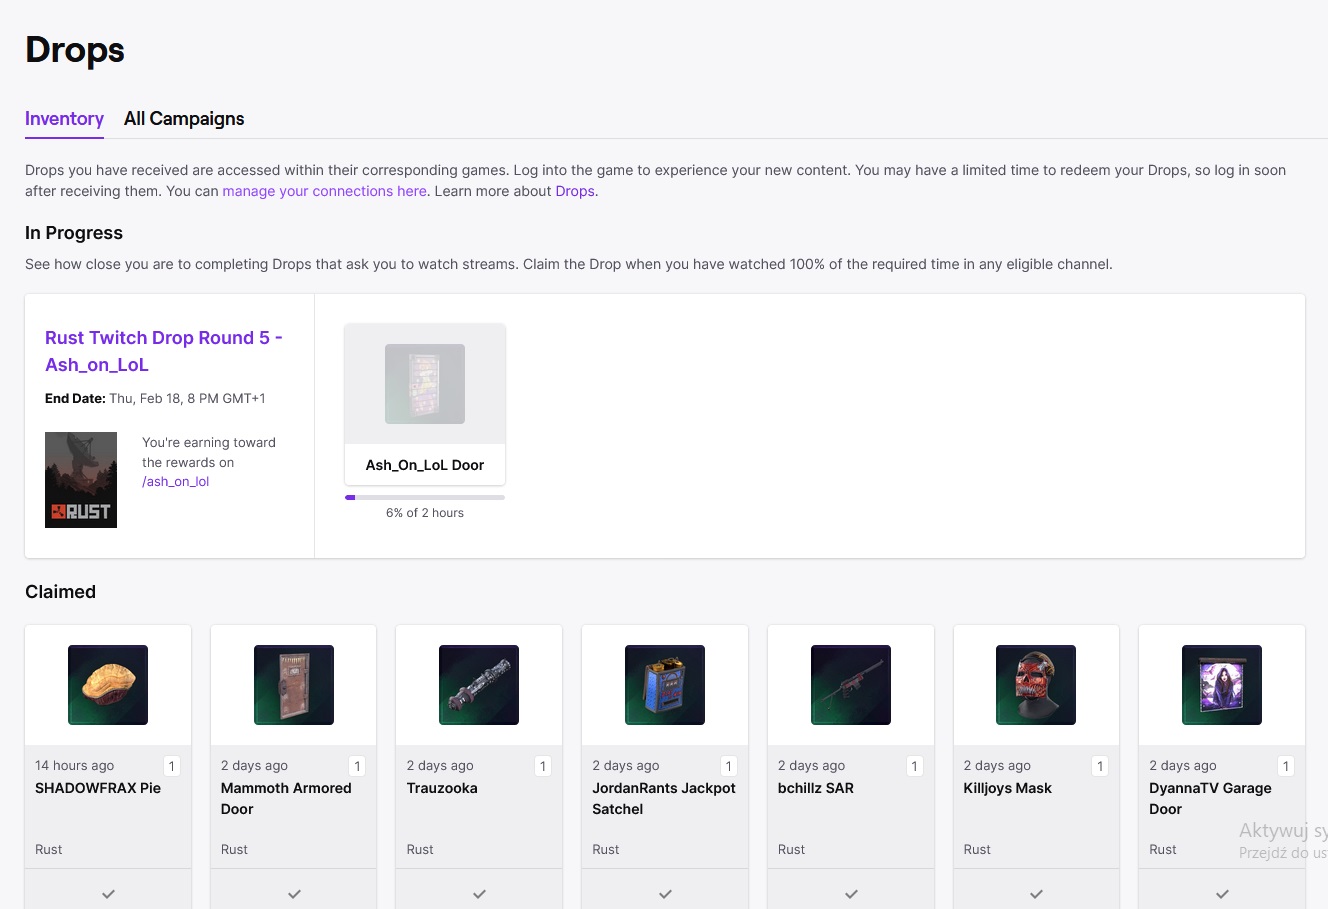
Task: Click the Mammoth Armored Door icon
Action: (x=294, y=685)
